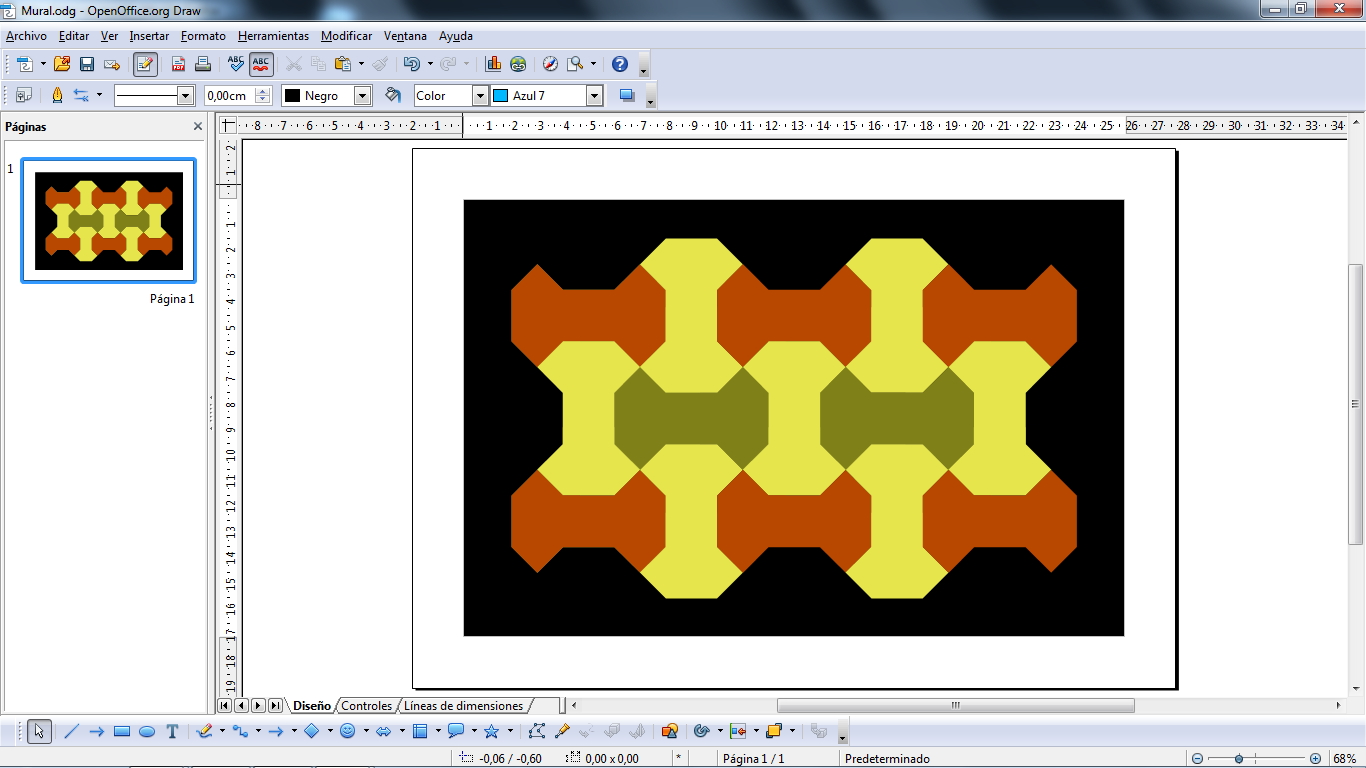The height and width of the screenshot is (768, 1366).
Task: Expand the New document dropdown arrow
Action: click(43, 64)
